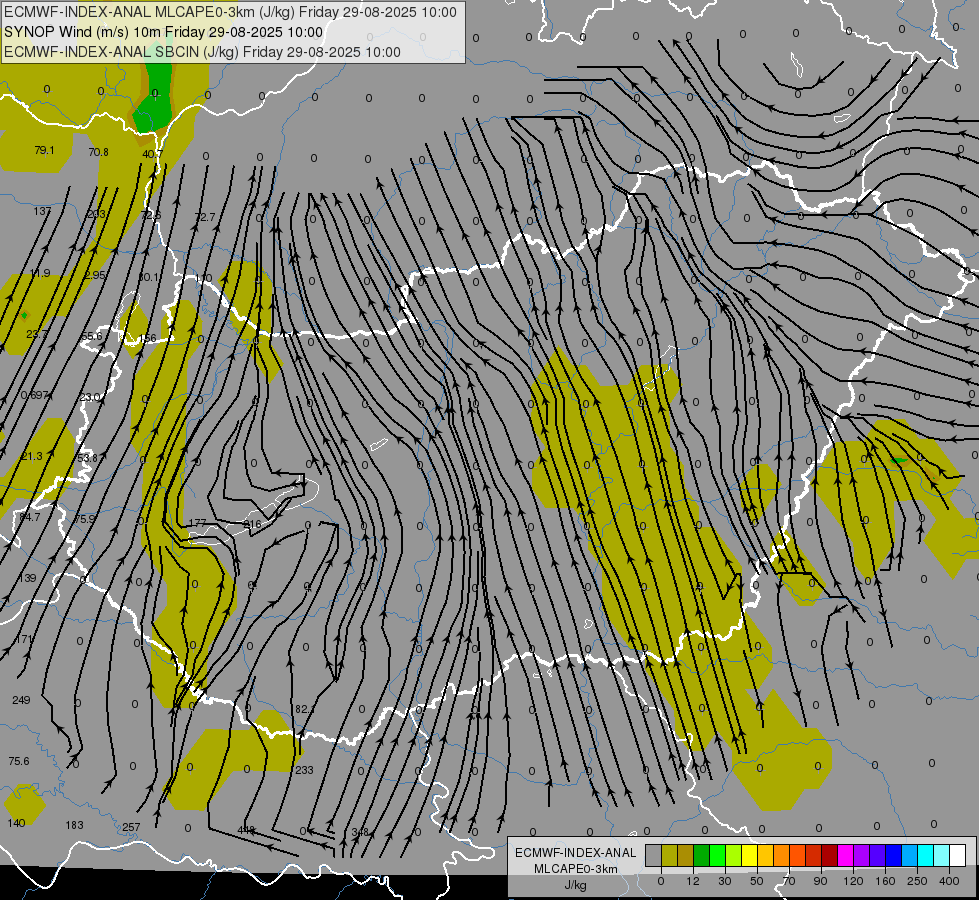Image resolution: width=979 pixels, height=900 pixels.
Task: Click the map value '233'
Action: tap(304, 770)
